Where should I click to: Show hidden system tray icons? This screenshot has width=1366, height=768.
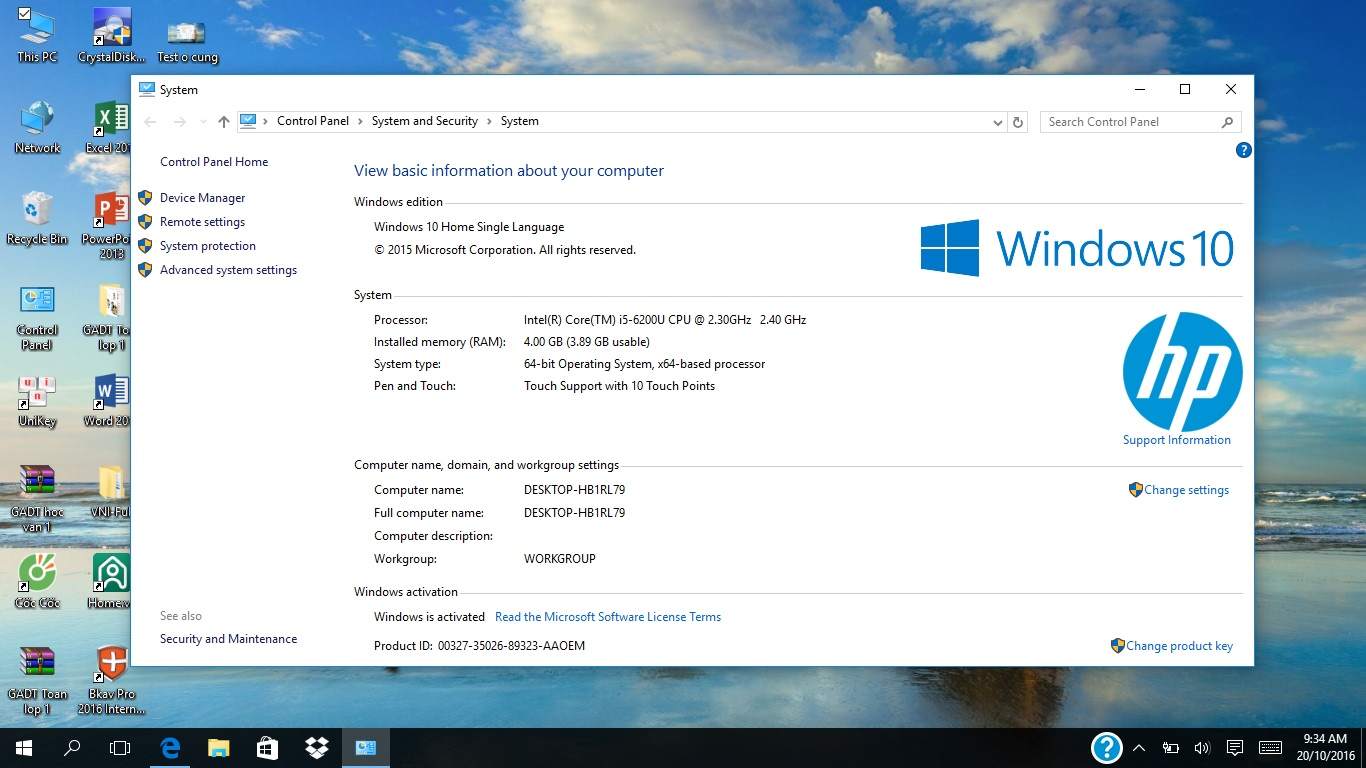click(1139, 747)
